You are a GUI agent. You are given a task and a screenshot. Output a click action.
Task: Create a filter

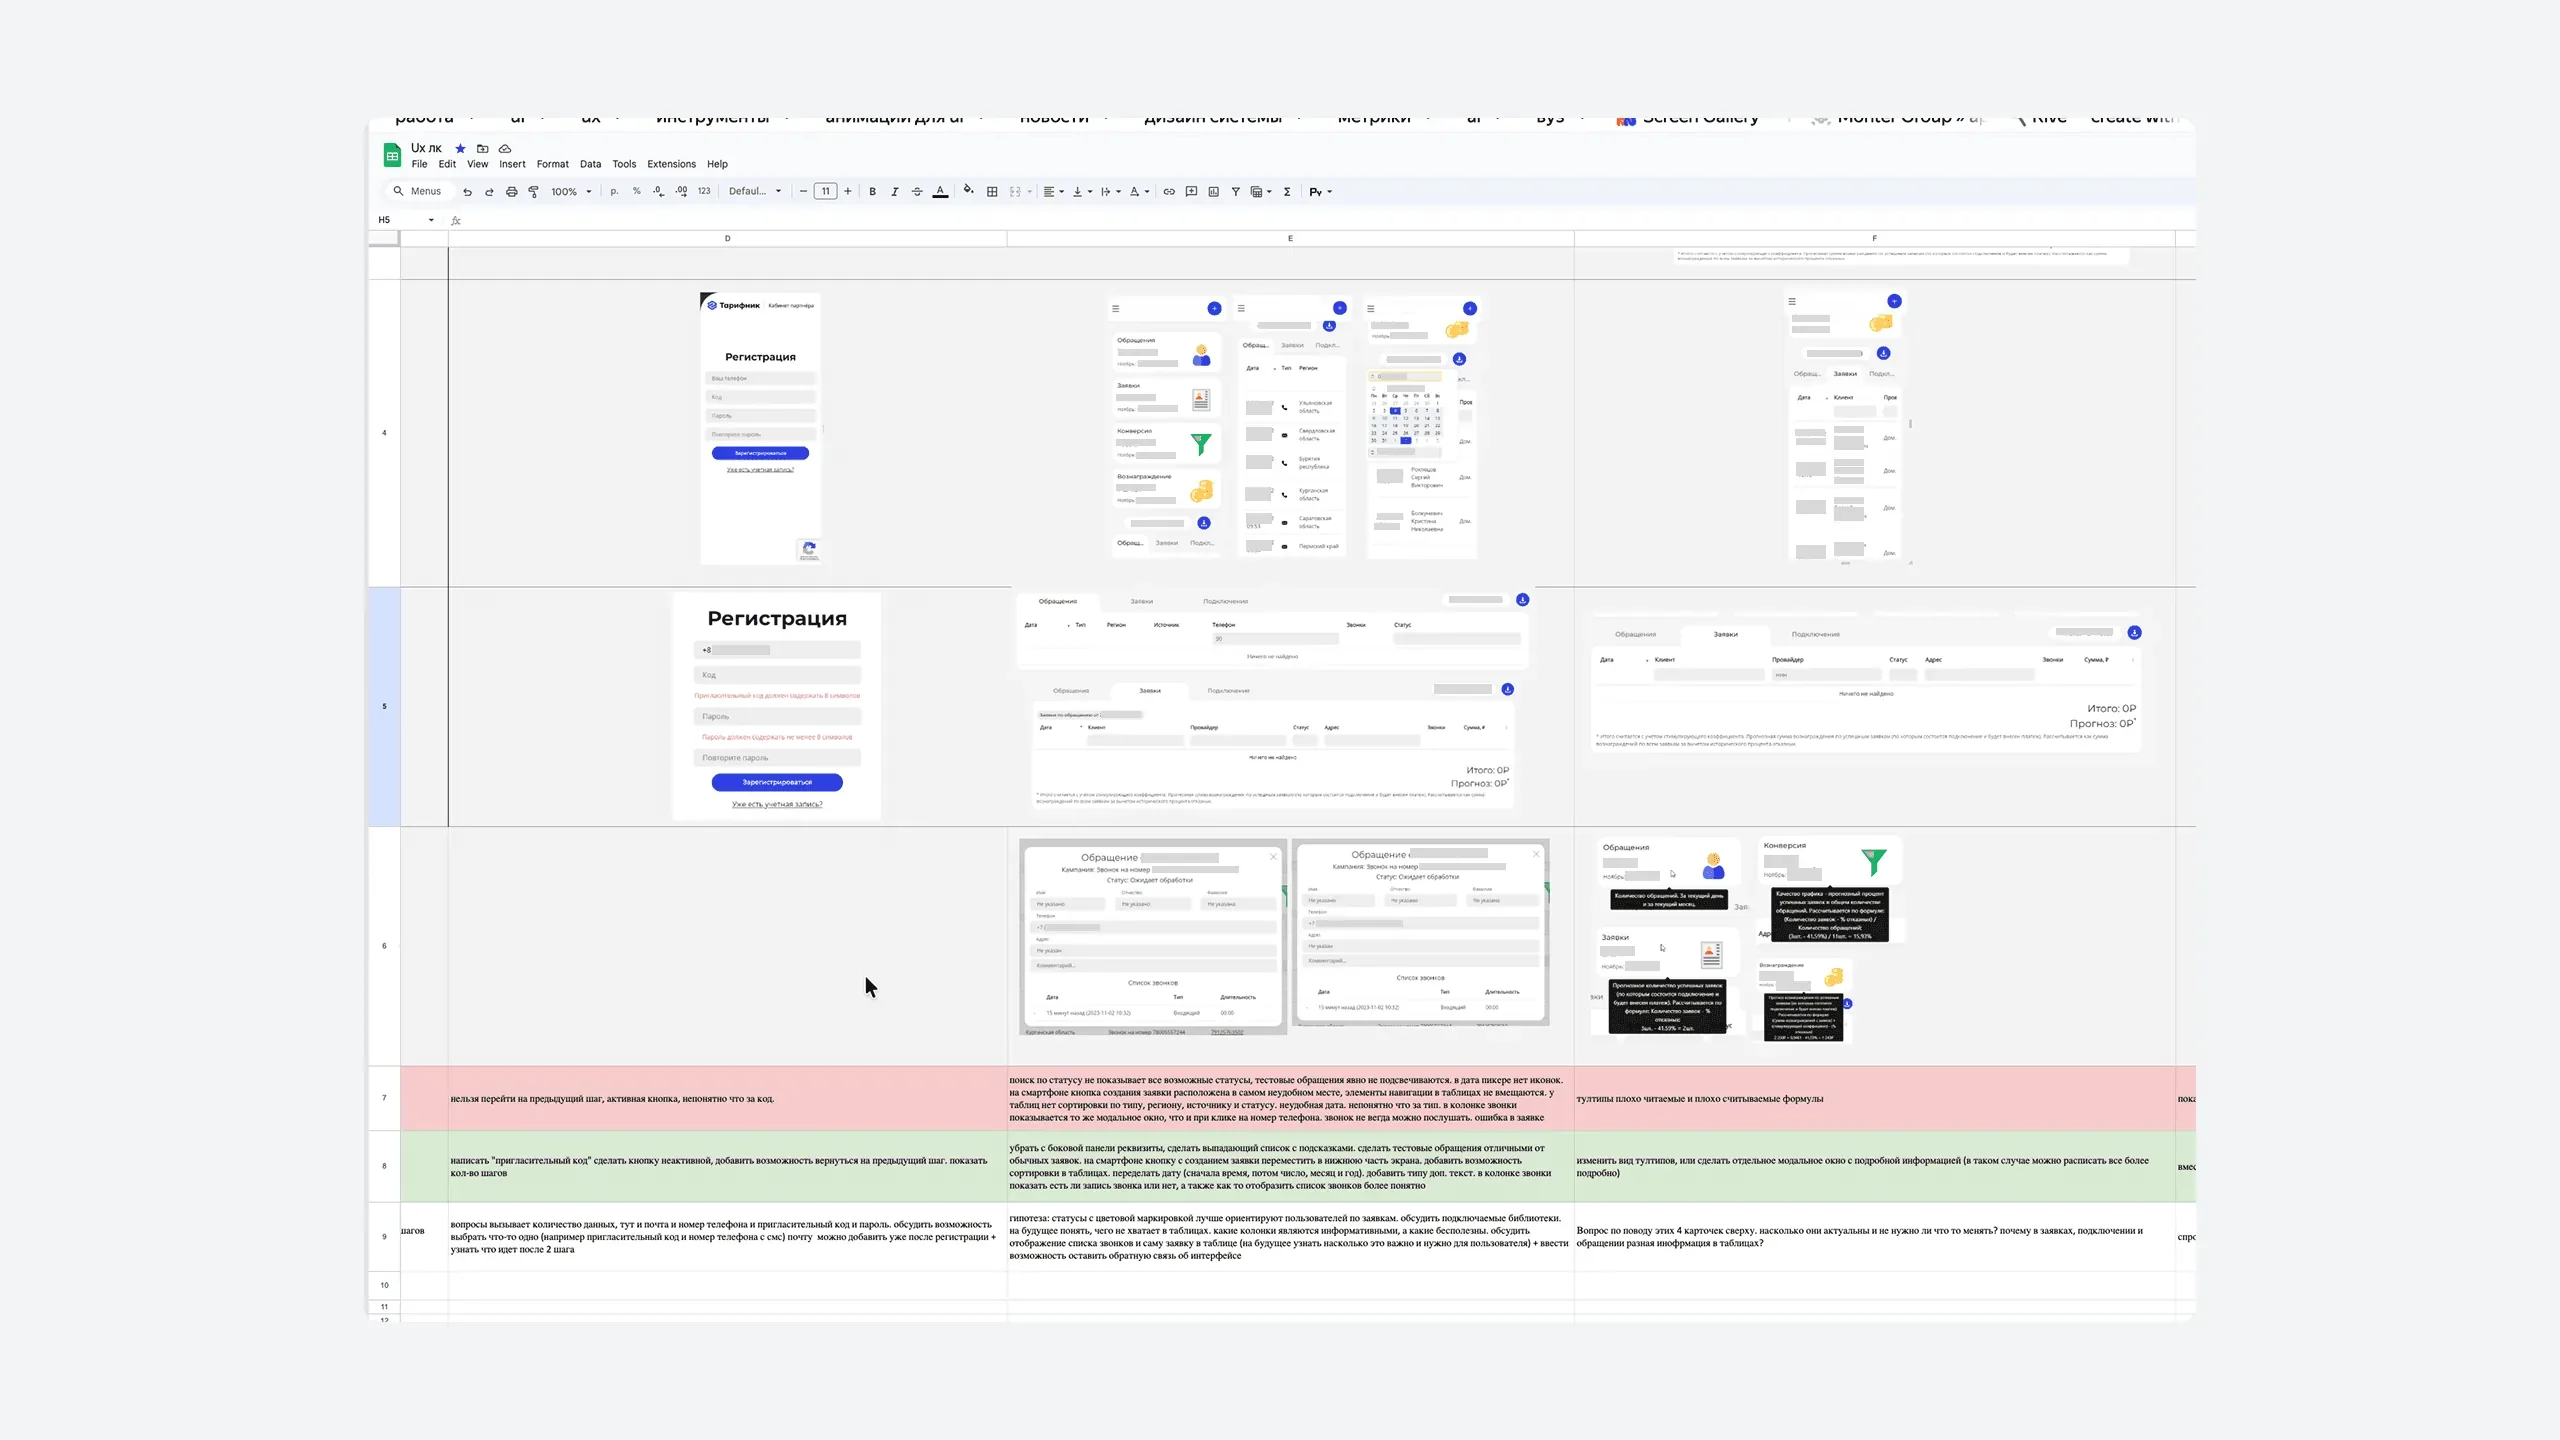1235,192
